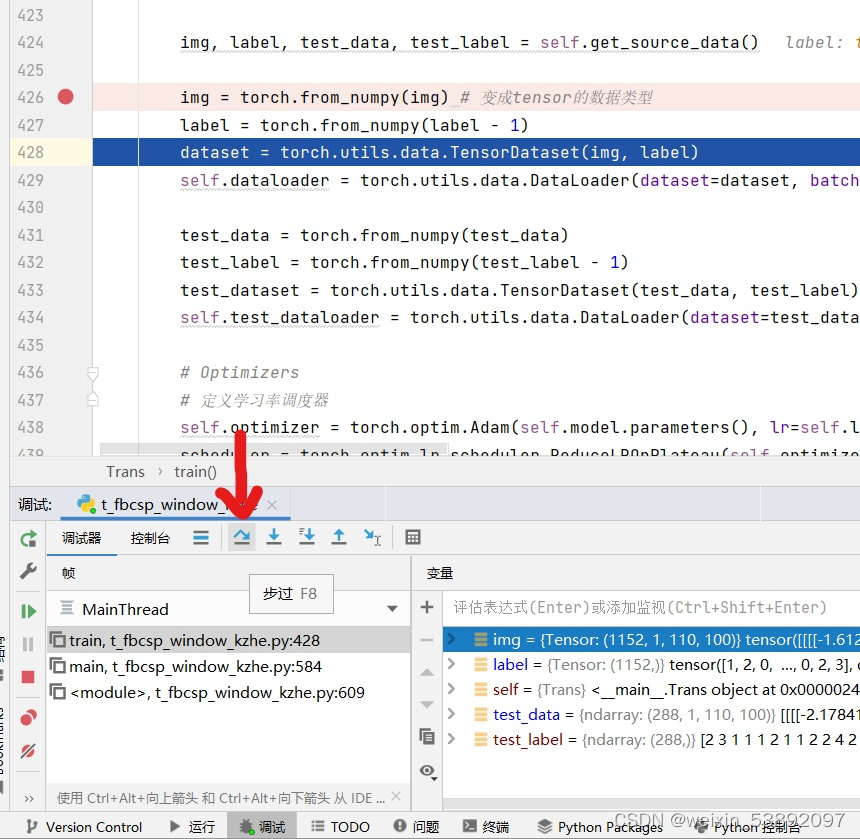Expand the img tensor variable

click(x=451, y=639)
